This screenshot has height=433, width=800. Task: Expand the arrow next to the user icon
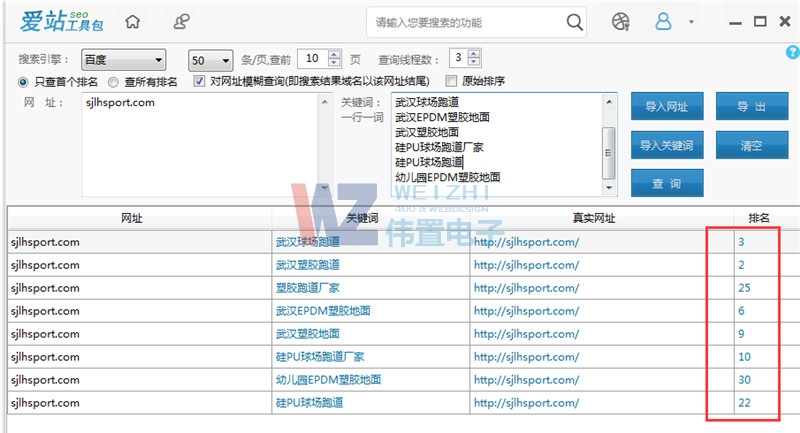click(x=691, y=22)
